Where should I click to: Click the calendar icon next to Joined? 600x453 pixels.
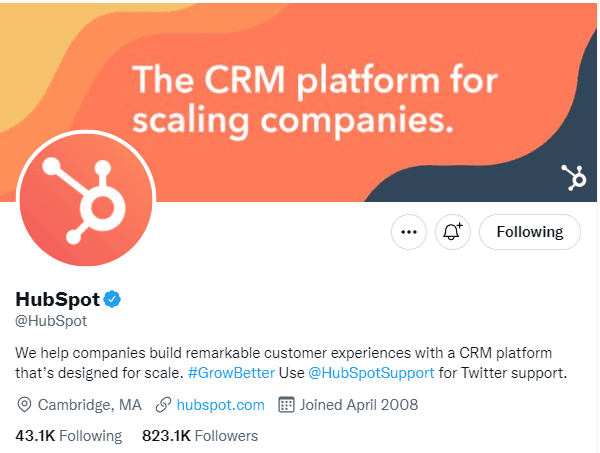click(286, 405)
